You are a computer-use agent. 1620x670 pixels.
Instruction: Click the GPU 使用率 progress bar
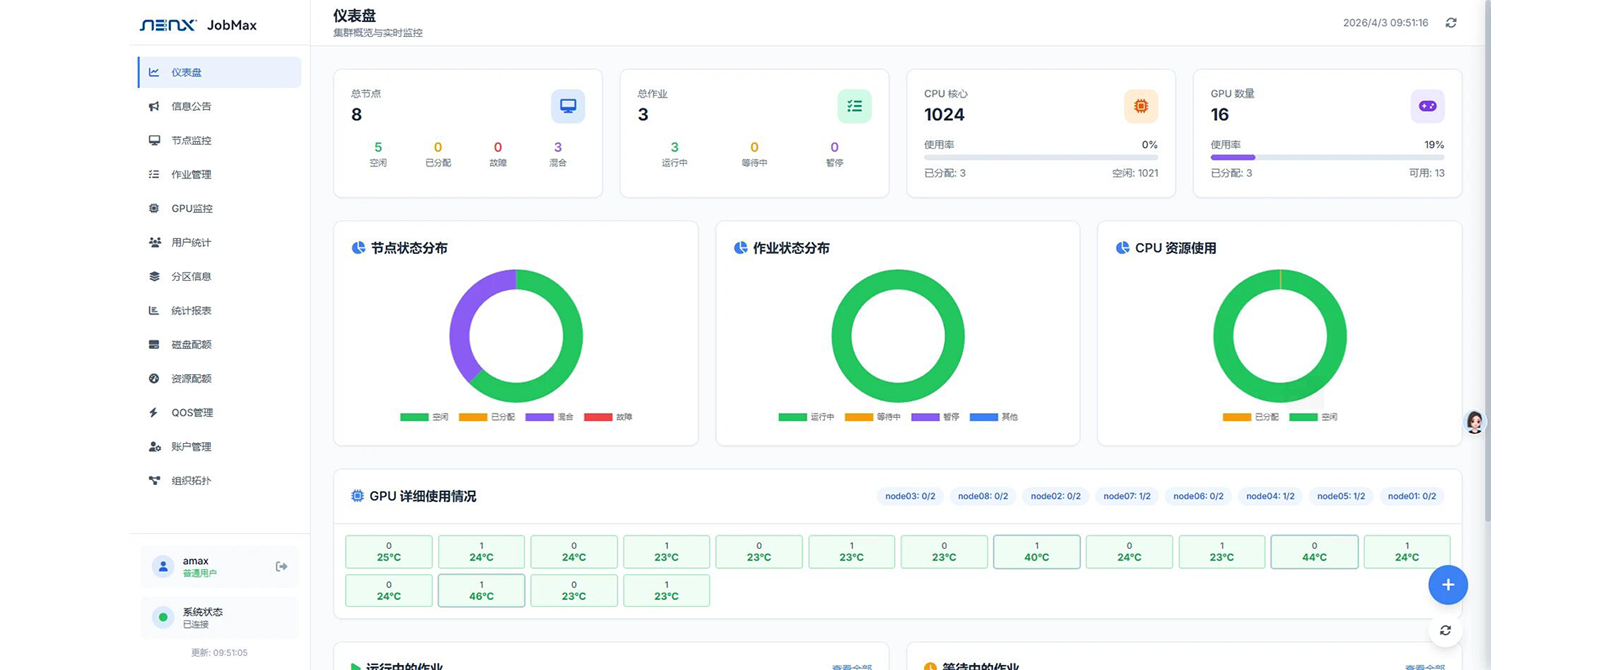(x=1327, y=157)
